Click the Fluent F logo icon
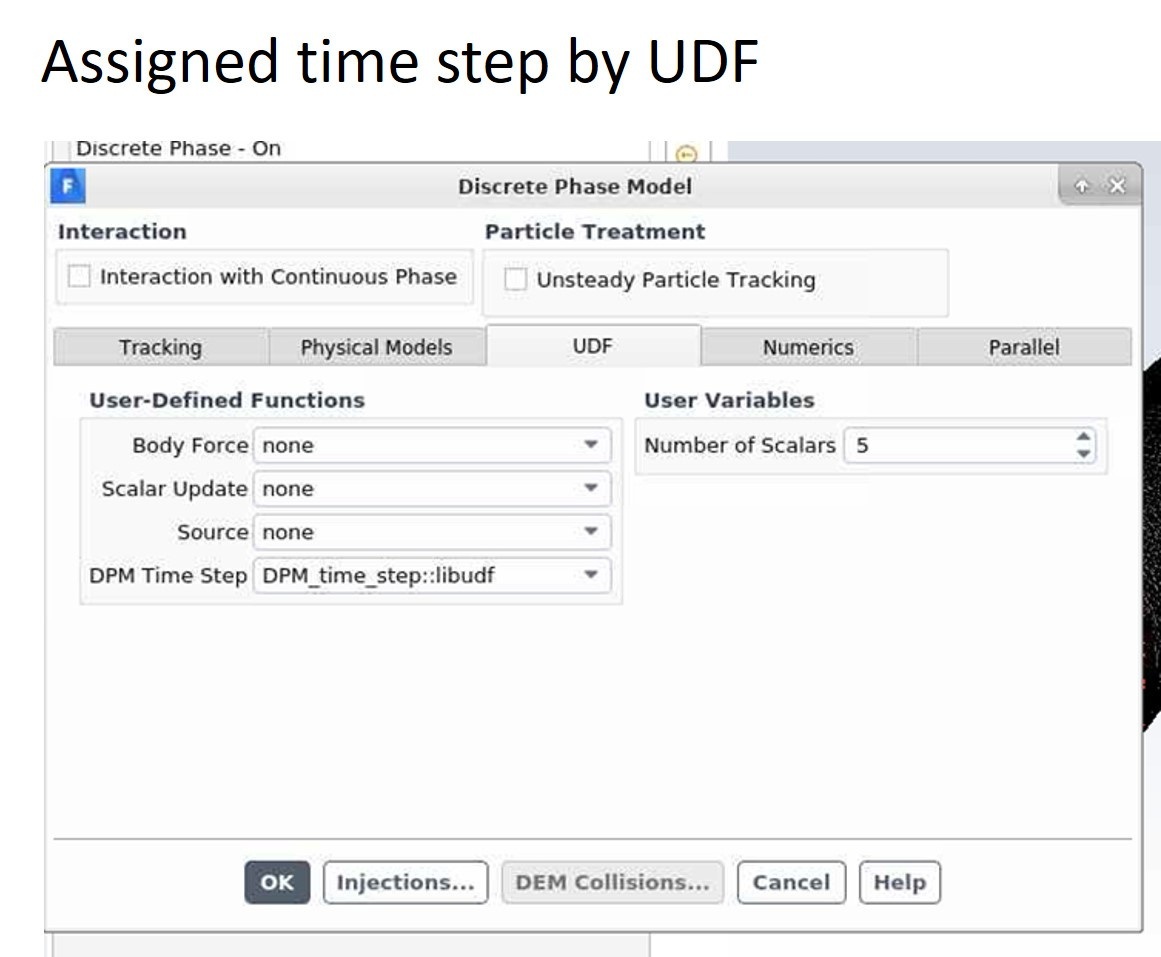The width and height of the screenshot is (1161, 957). [x=68, y=185]
